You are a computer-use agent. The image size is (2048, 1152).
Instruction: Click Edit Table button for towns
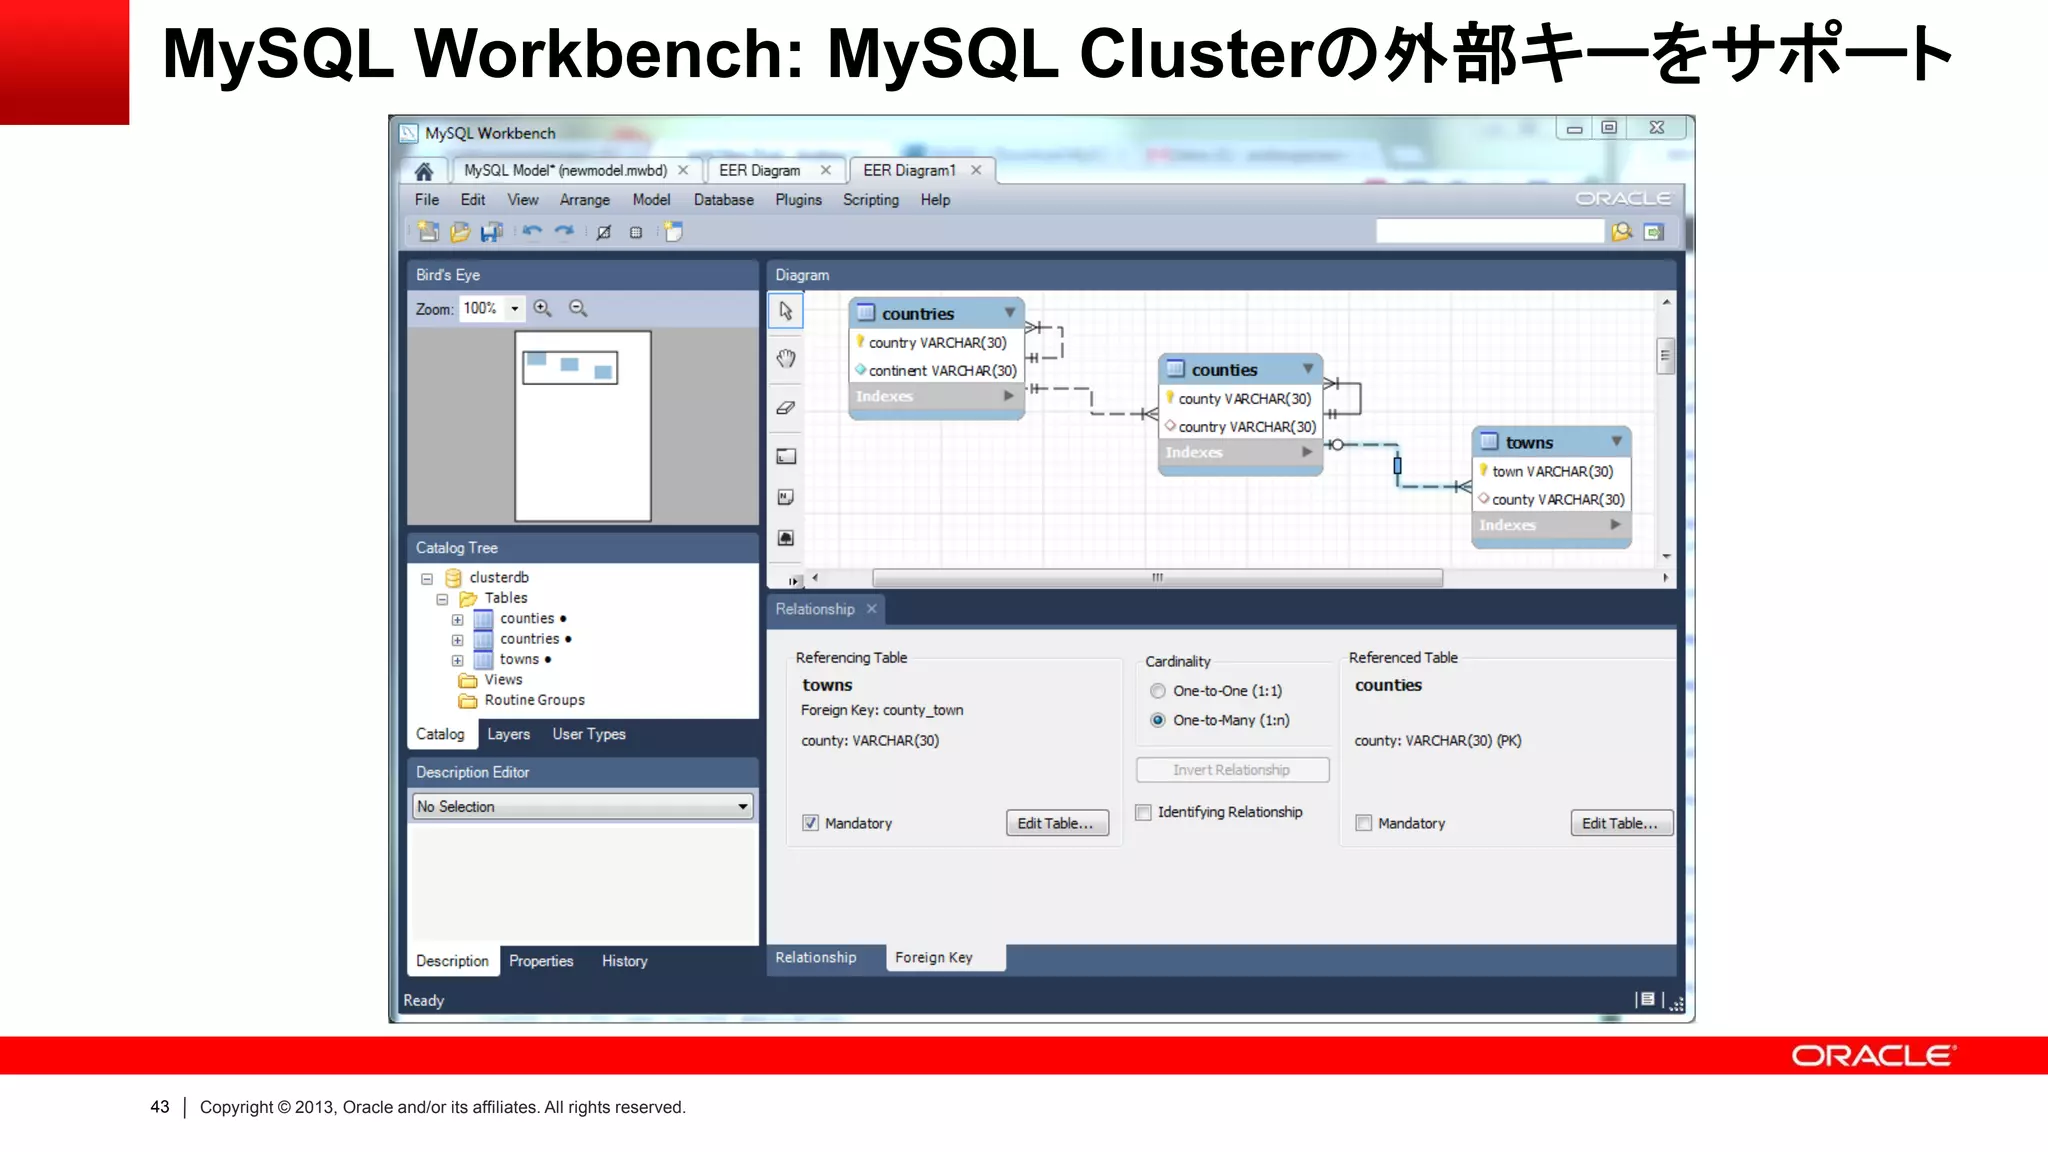[x=1057, y=823]
